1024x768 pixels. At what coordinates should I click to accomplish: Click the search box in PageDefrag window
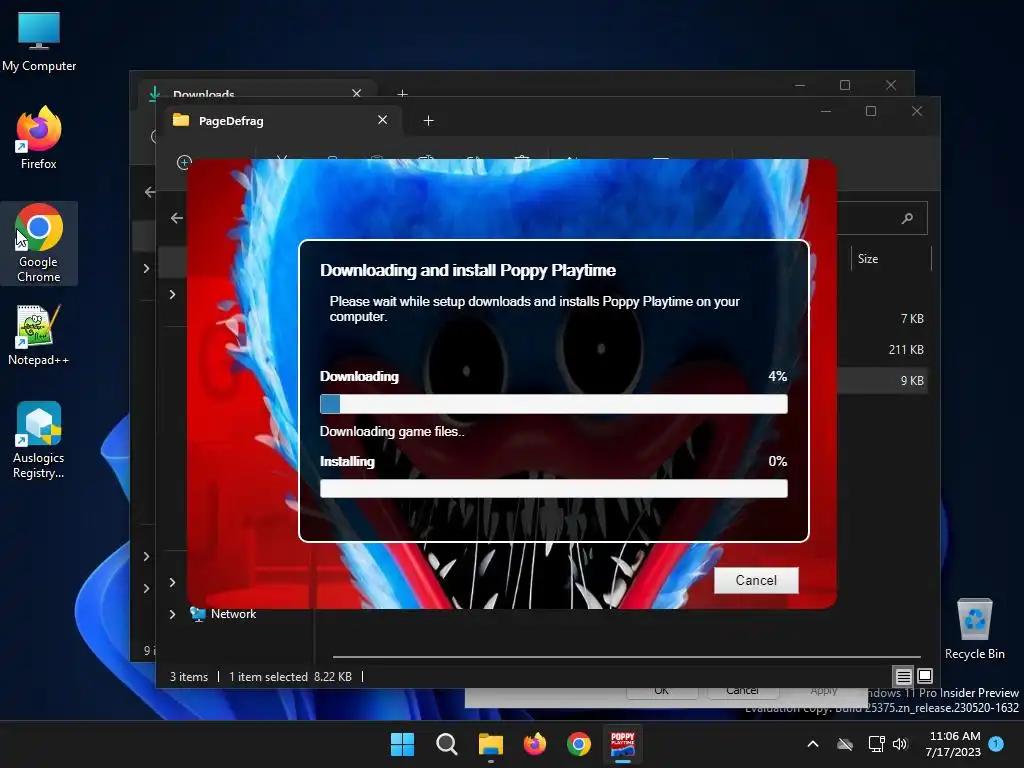tap(882, 218)
